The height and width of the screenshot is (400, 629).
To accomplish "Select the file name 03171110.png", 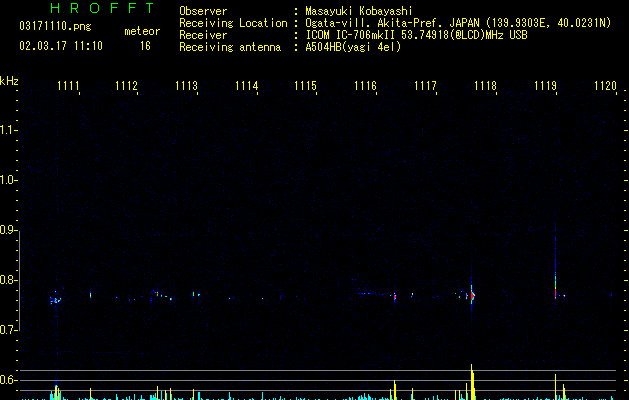I will pos(55,26).
